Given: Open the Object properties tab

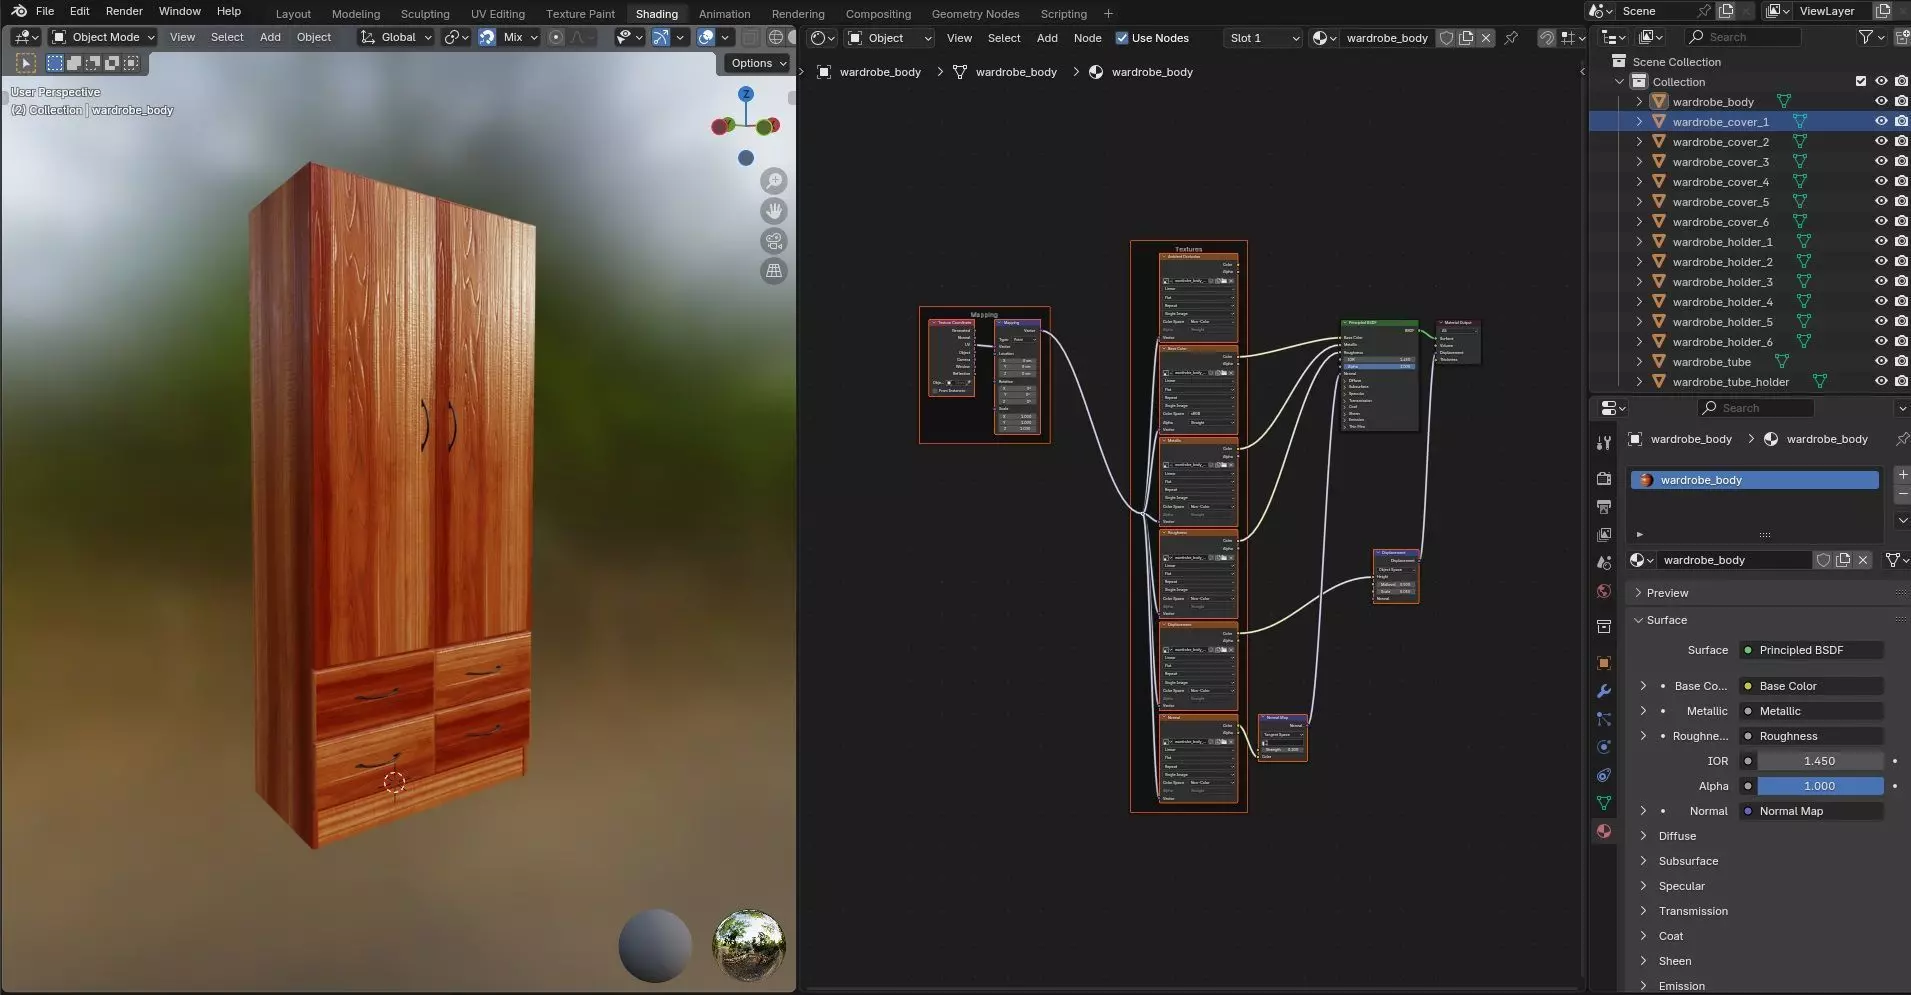Looking at the screenshot, I should point(1604,663).
